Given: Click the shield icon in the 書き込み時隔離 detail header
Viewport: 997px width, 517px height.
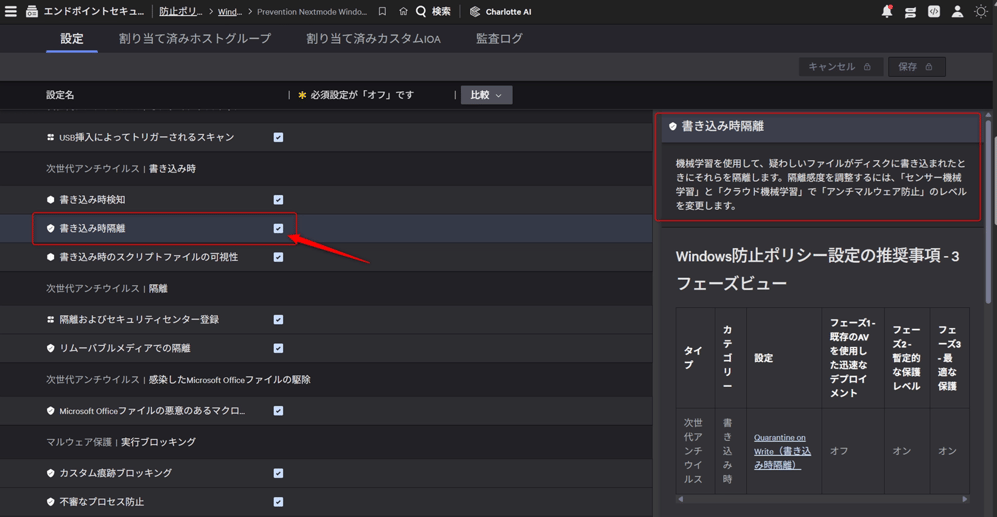Looking at the screenshot, I should click(673, 127).
